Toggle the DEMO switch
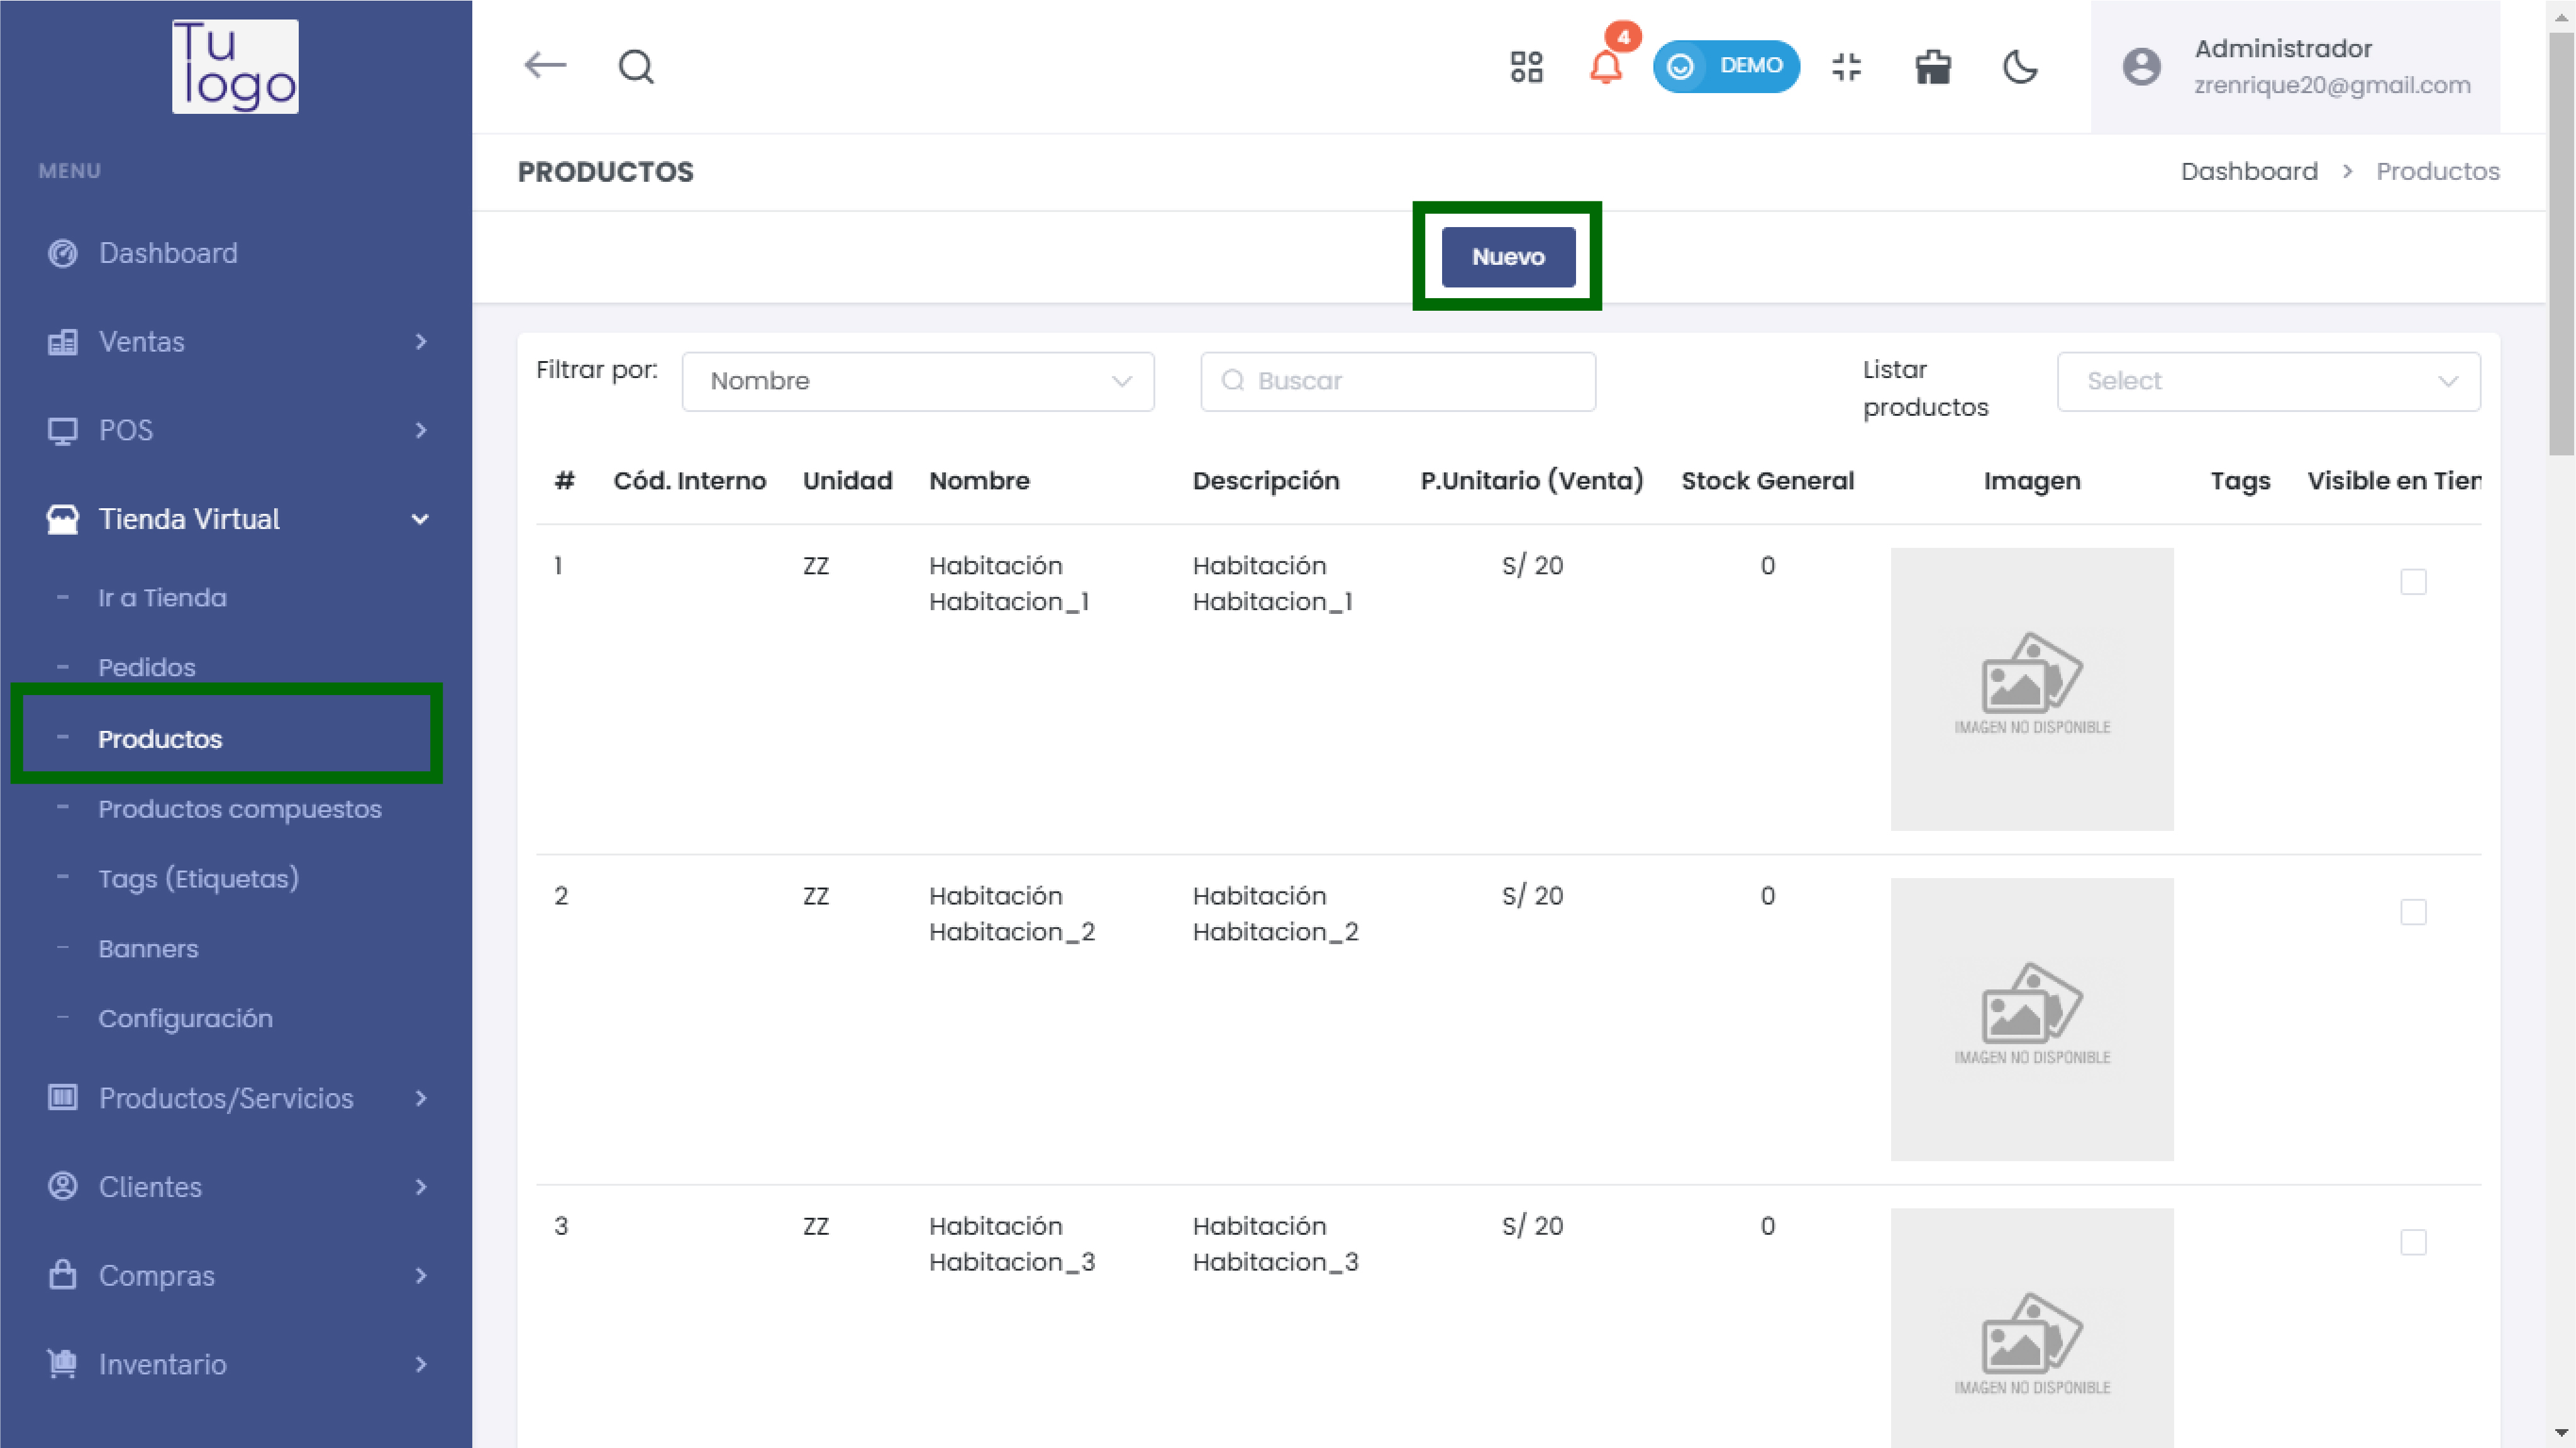Image resolution: width=2576 pixels, height=1448 pixels. [1726, 67]
